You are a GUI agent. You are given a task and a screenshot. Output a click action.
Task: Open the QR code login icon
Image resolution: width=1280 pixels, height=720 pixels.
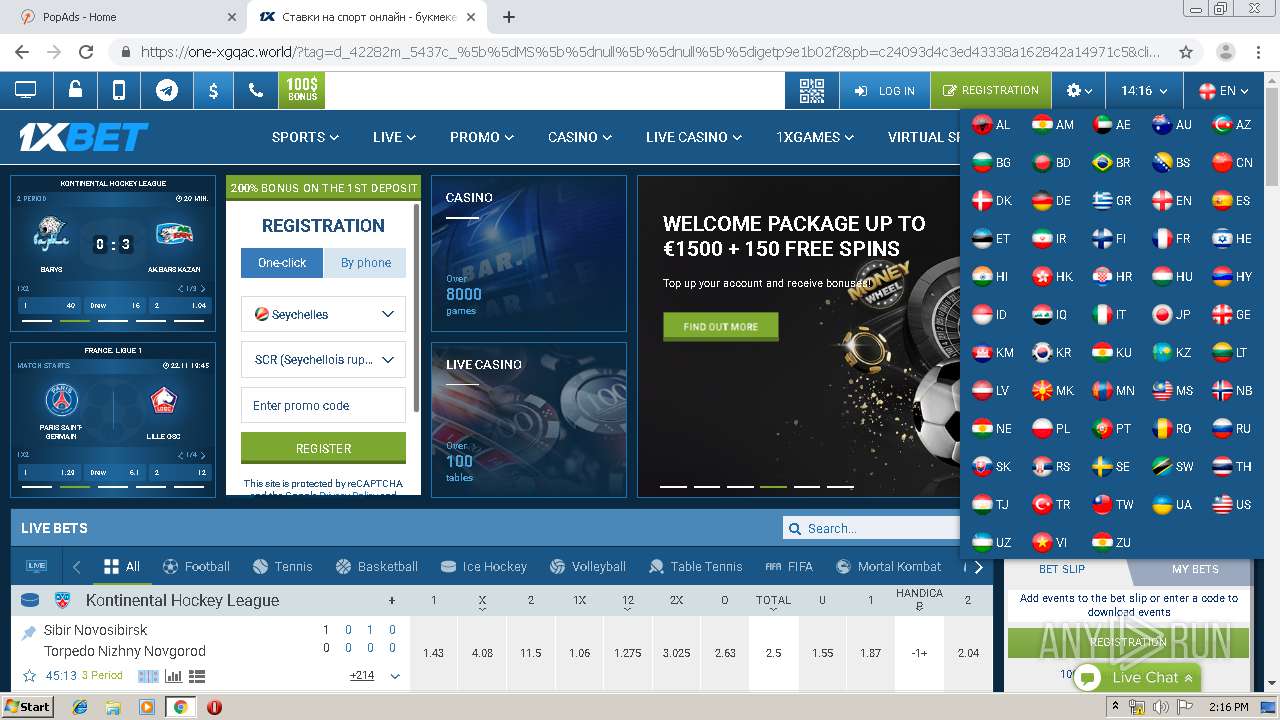point(812,90)
